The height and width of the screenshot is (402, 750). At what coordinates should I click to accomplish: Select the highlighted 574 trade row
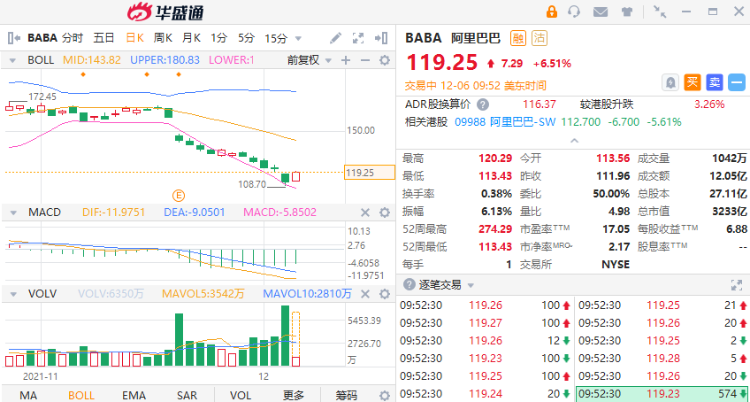(x=662, y=393)
